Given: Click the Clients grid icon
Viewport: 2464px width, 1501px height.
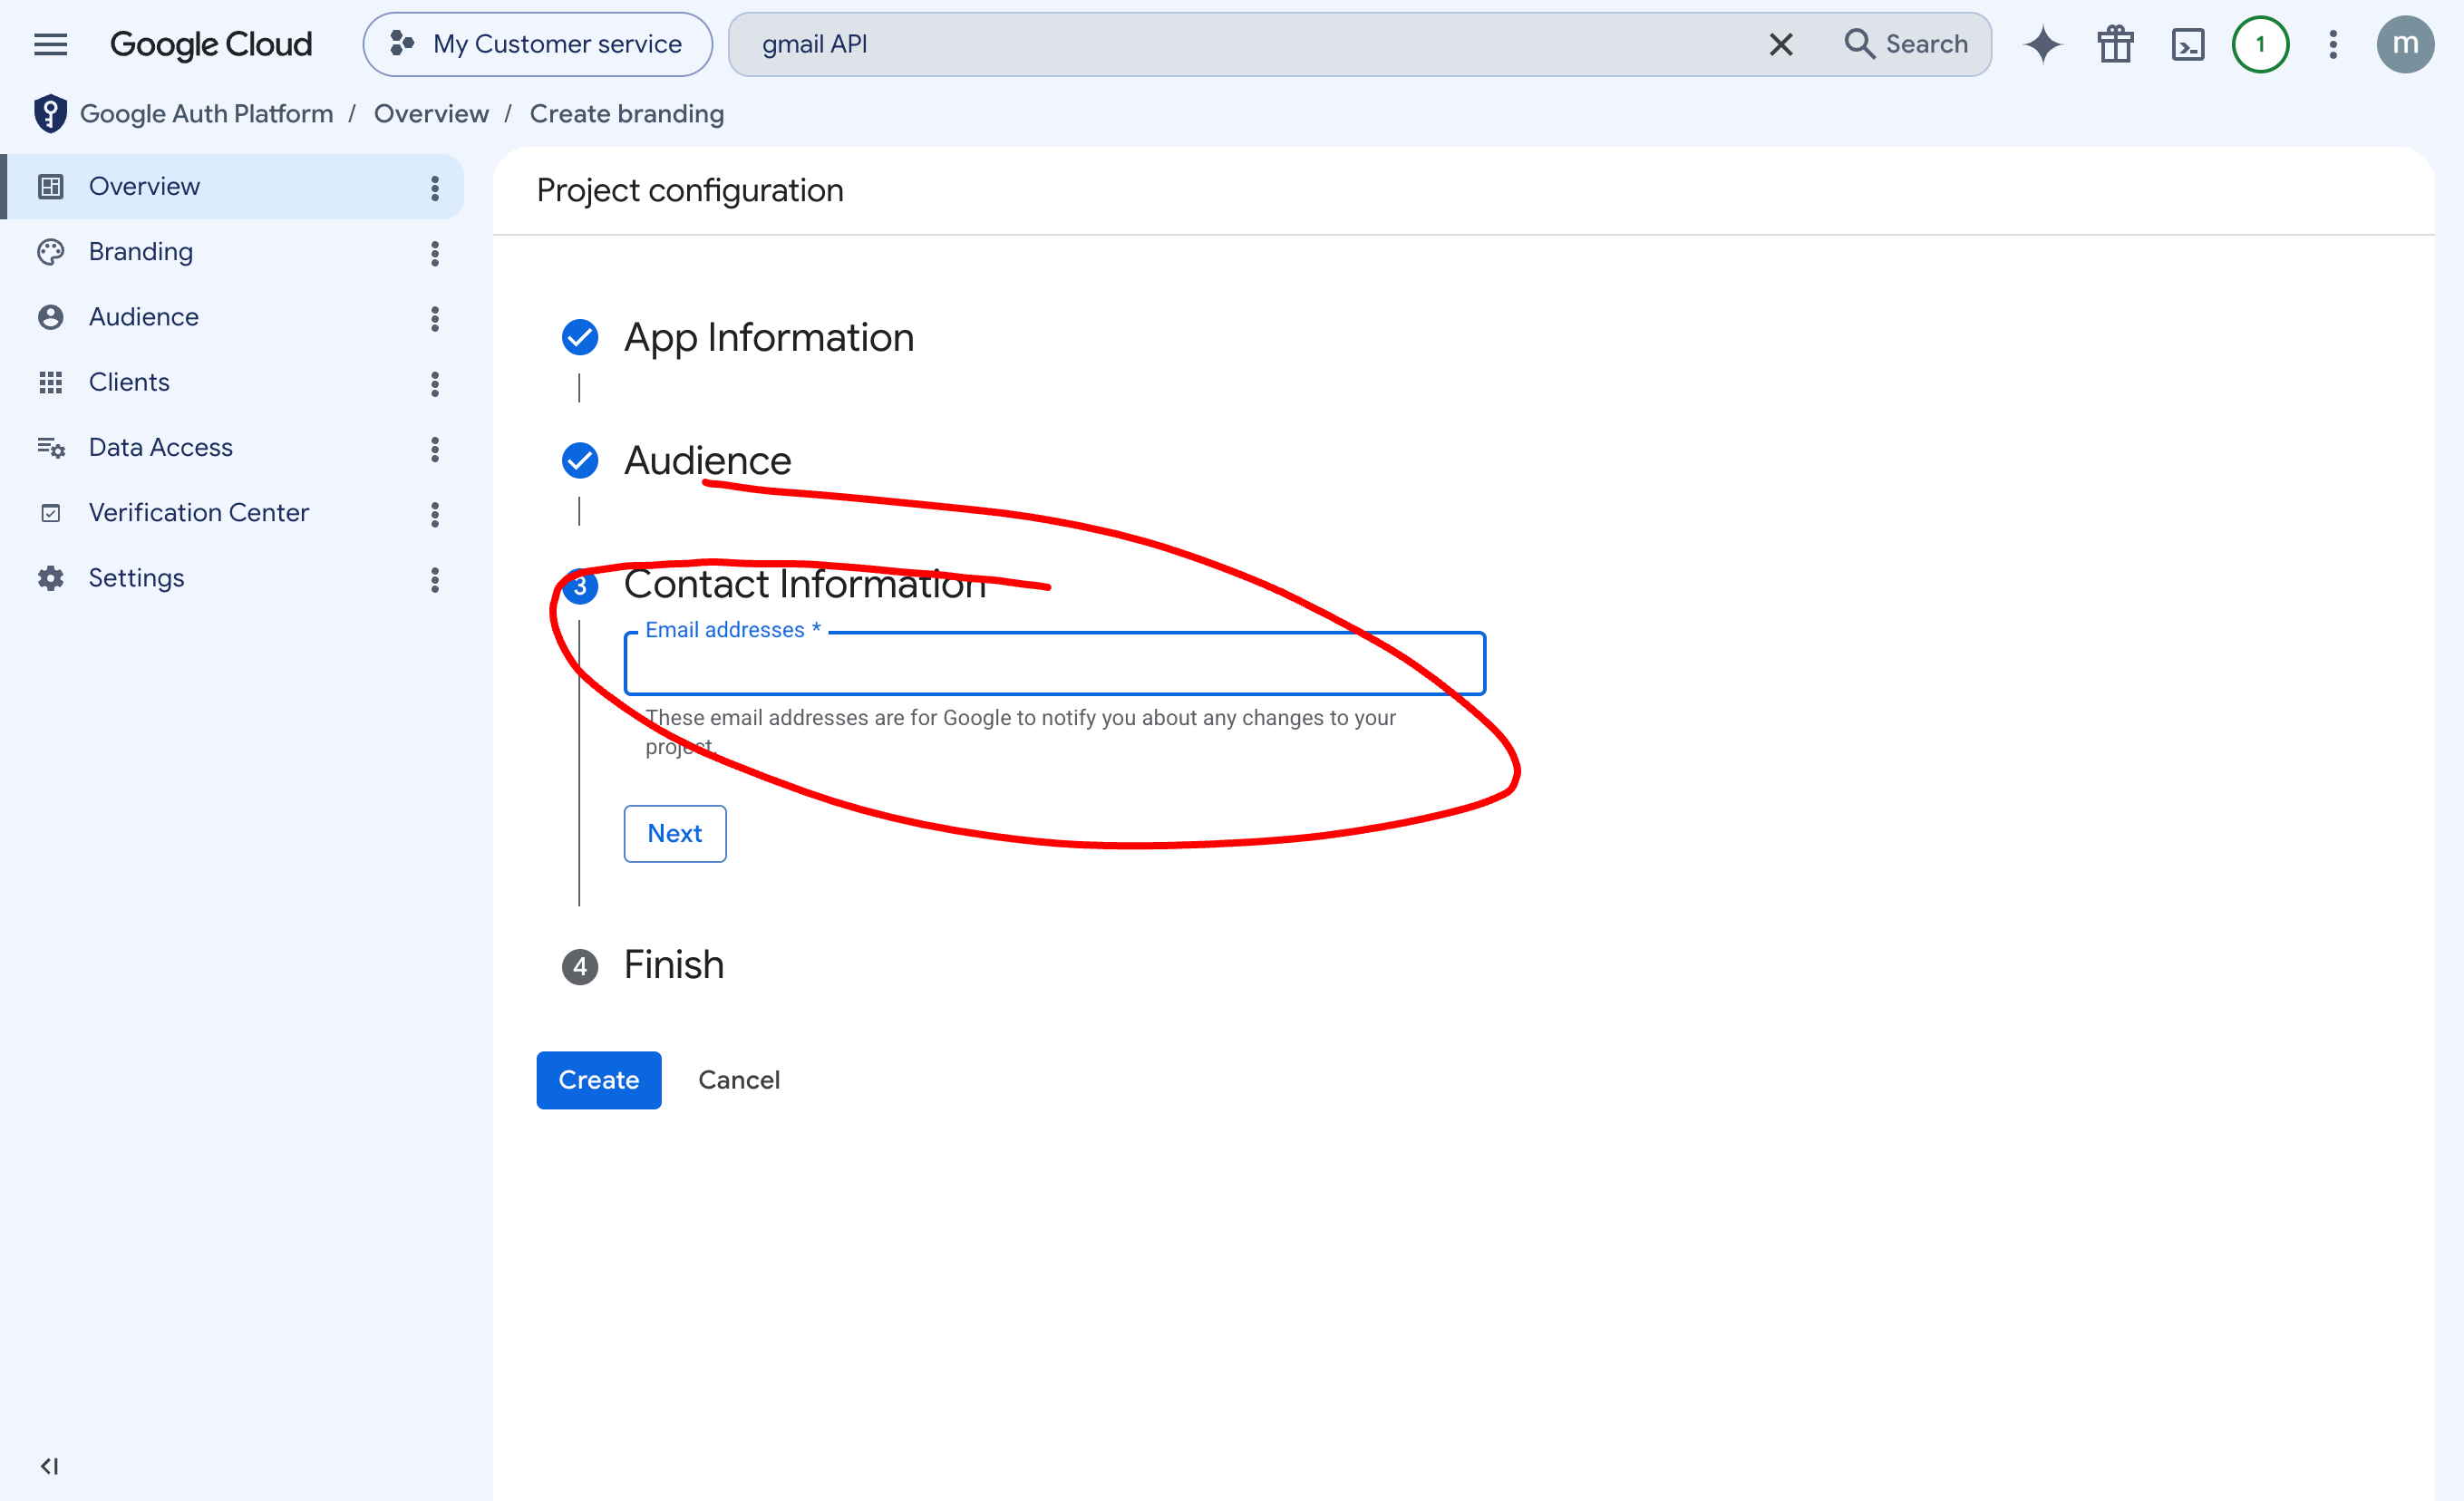Looking at the screenshot, I should point(51,382).
